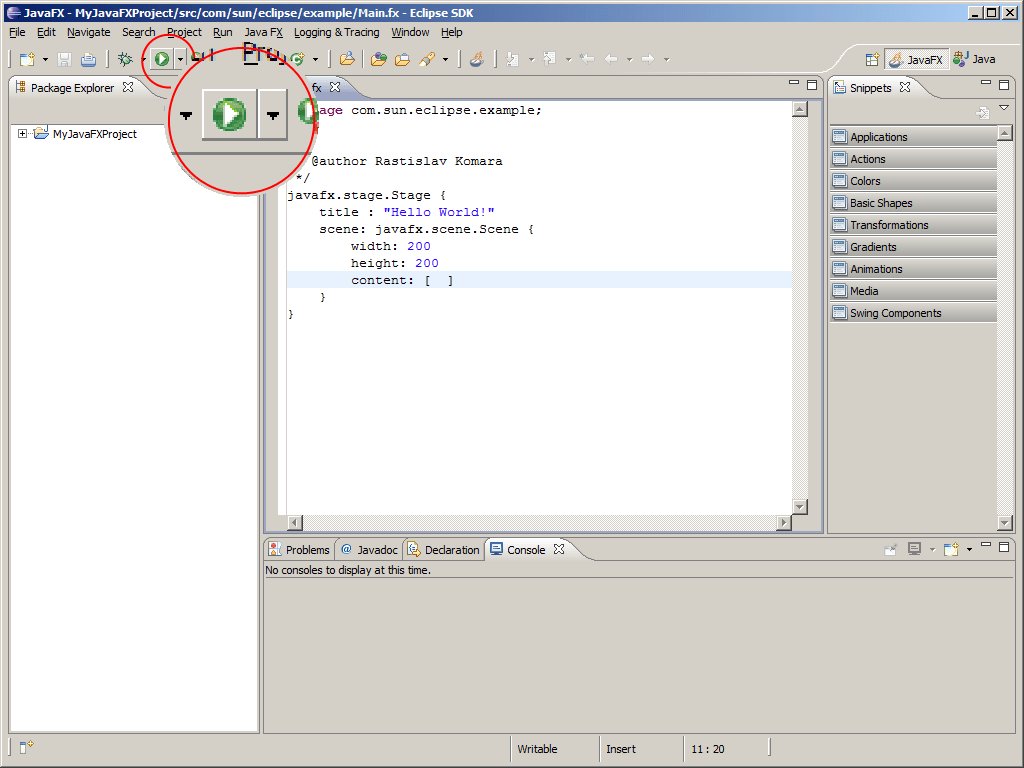Click the Debug bug icon
This screenshot has width=1024, height=768.
[x=125, y=60]
